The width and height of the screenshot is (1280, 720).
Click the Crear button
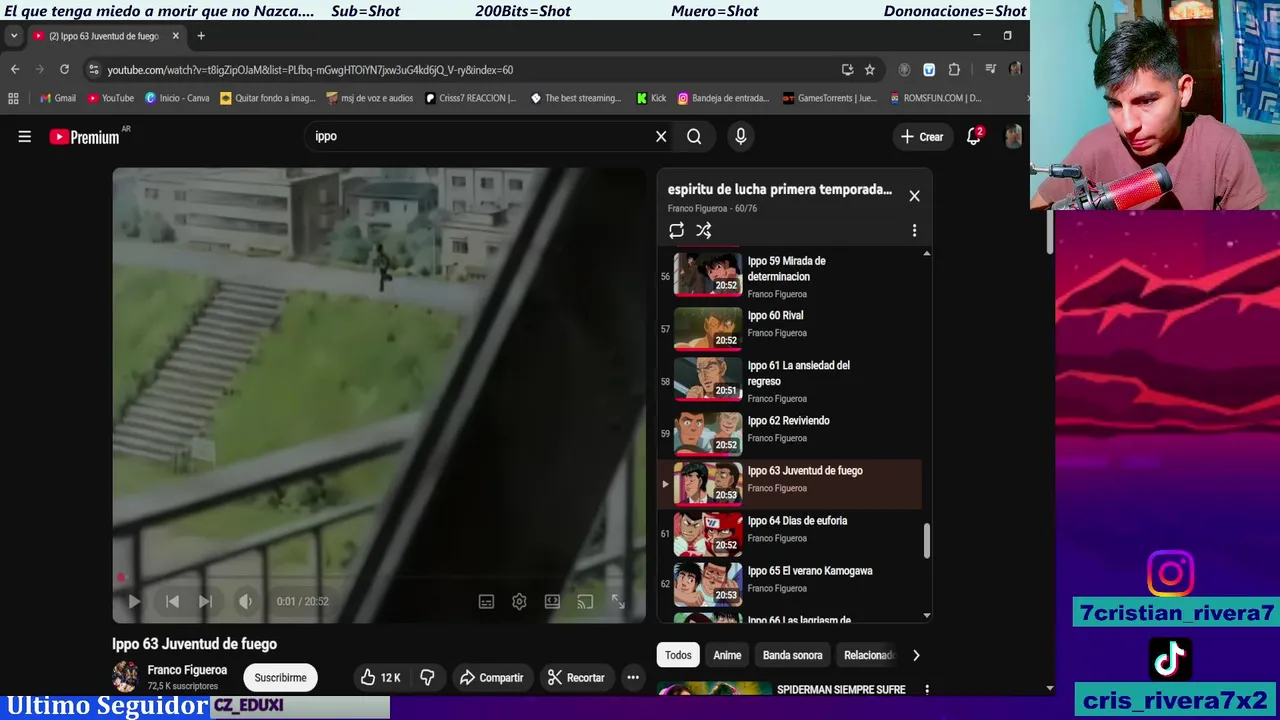click(922, 137)
